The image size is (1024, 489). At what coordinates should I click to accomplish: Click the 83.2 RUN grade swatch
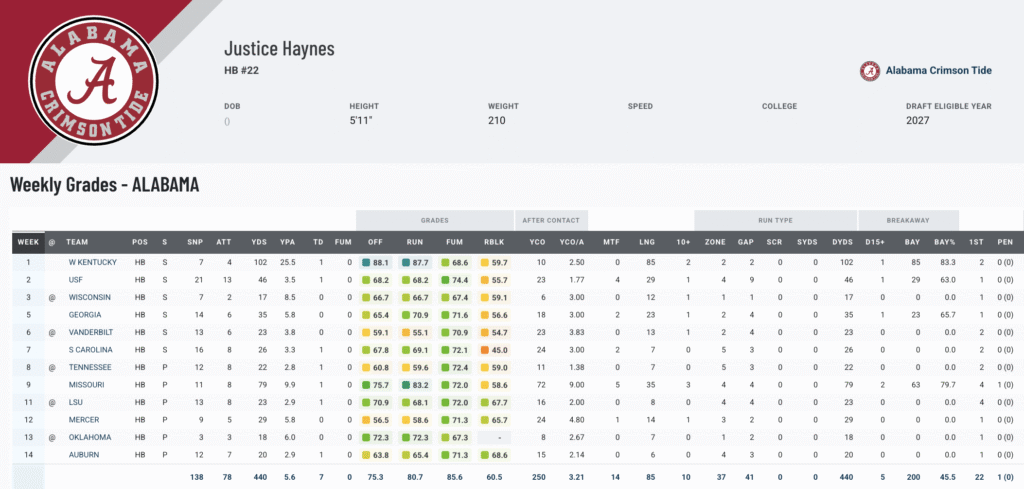pos(406,385)
